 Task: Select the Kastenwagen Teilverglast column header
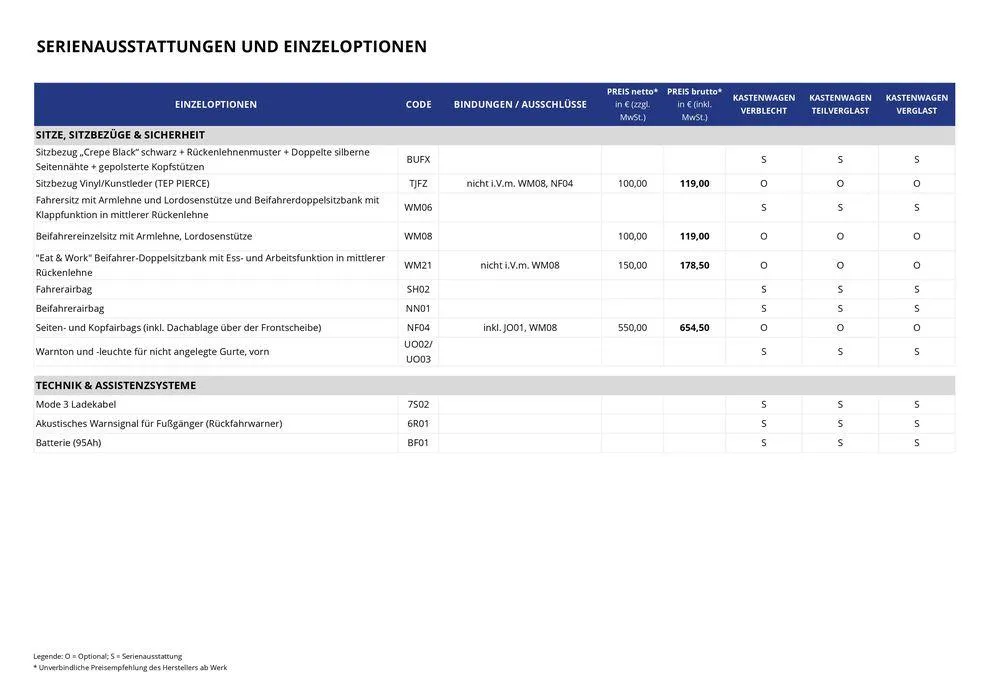point(840,104)
